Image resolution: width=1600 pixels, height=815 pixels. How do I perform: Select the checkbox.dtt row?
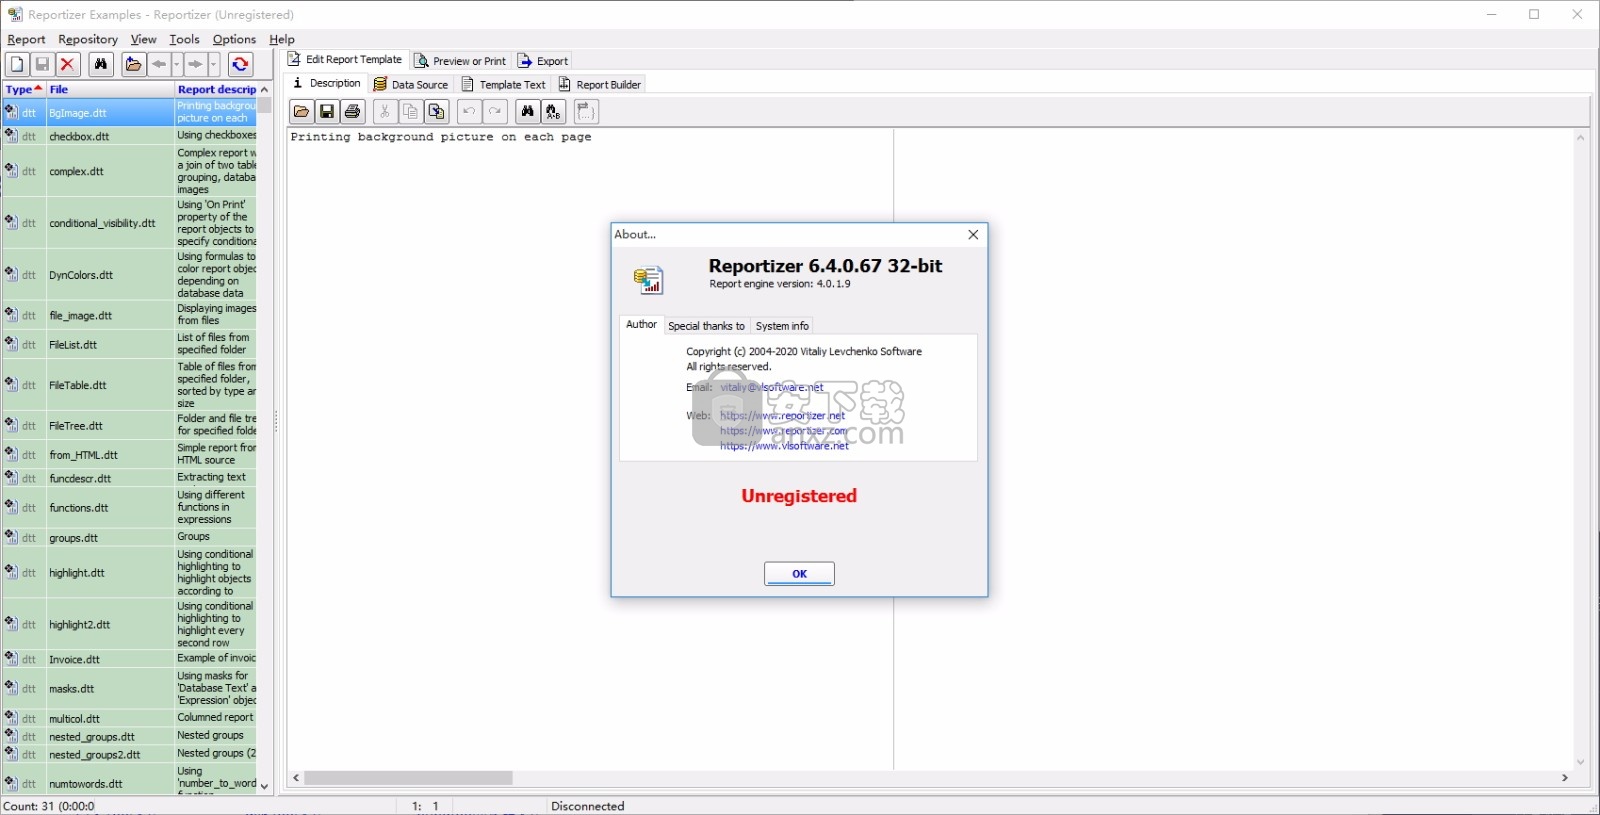pos(130,136)
